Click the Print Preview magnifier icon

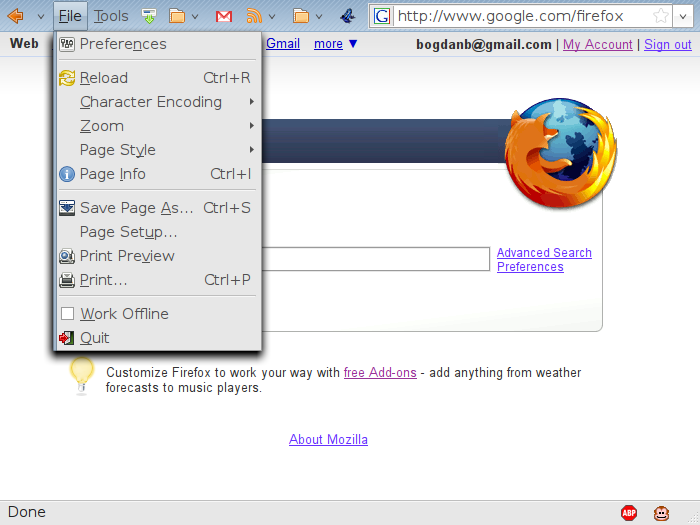(67, 256)
